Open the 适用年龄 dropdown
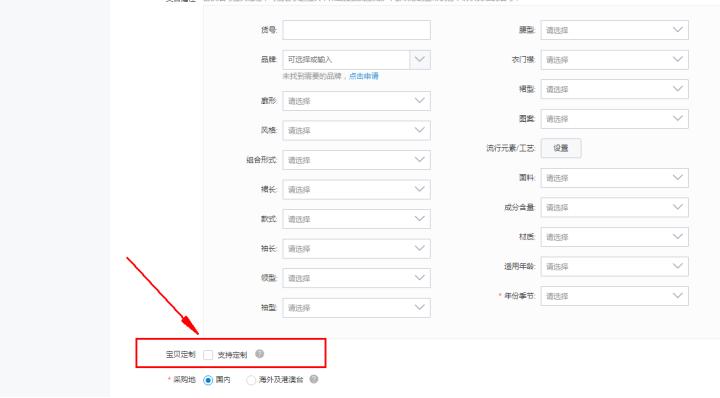 pos(614,266)
